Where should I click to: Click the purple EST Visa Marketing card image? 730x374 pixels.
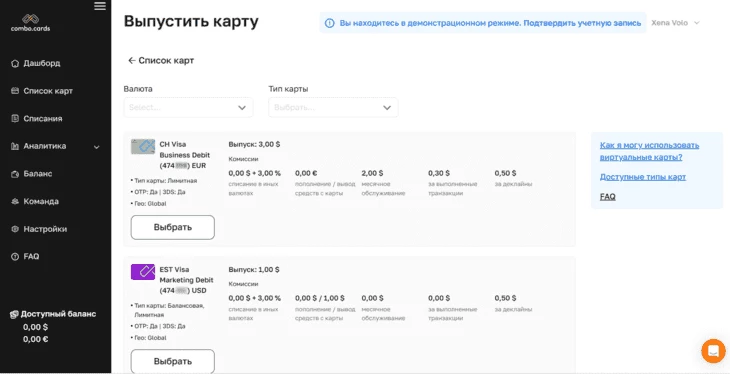coord(143,272)
